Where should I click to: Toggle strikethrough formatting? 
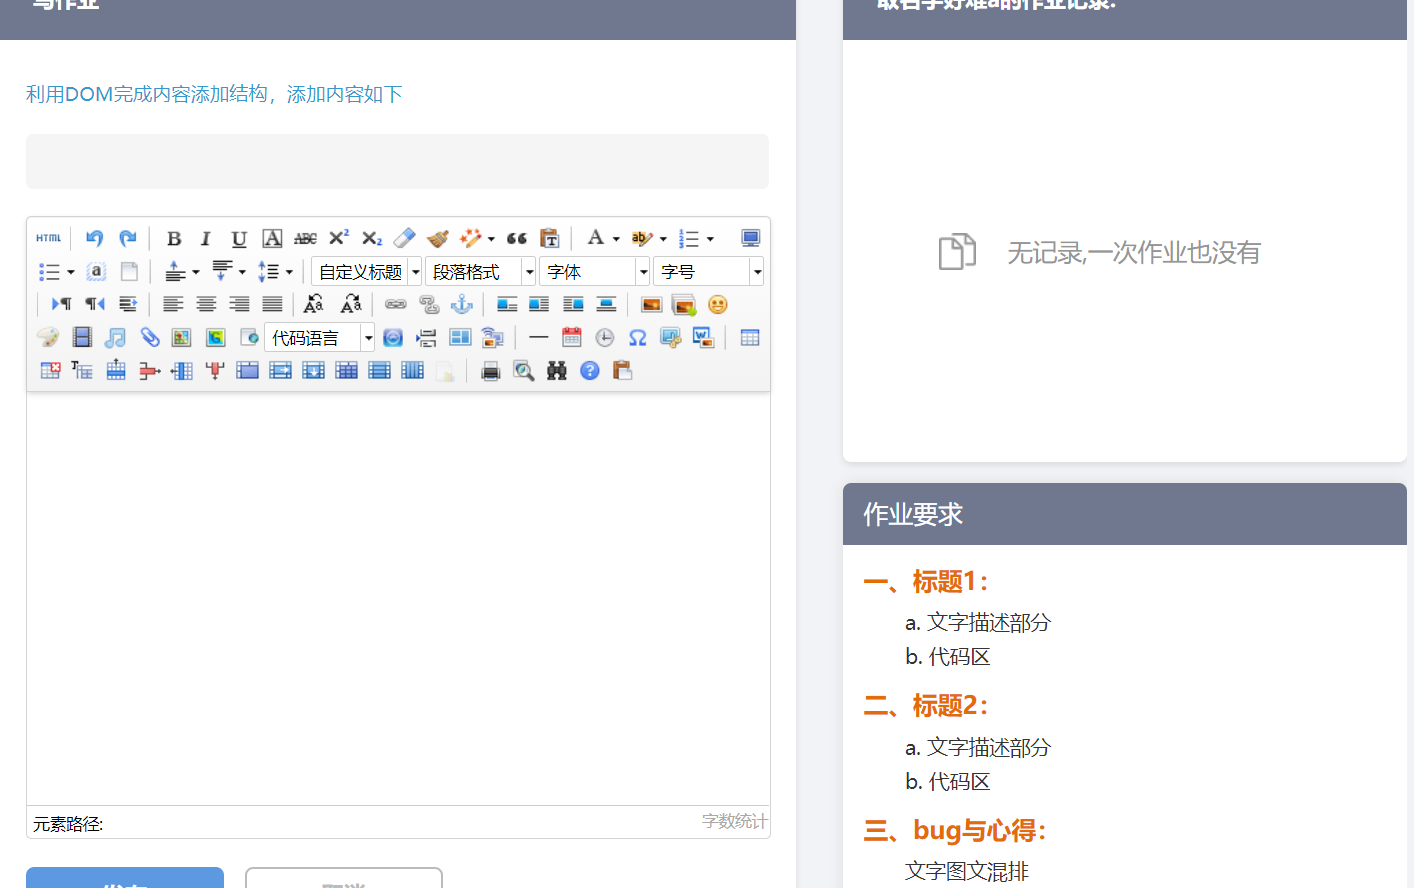(x=305, y=238)
